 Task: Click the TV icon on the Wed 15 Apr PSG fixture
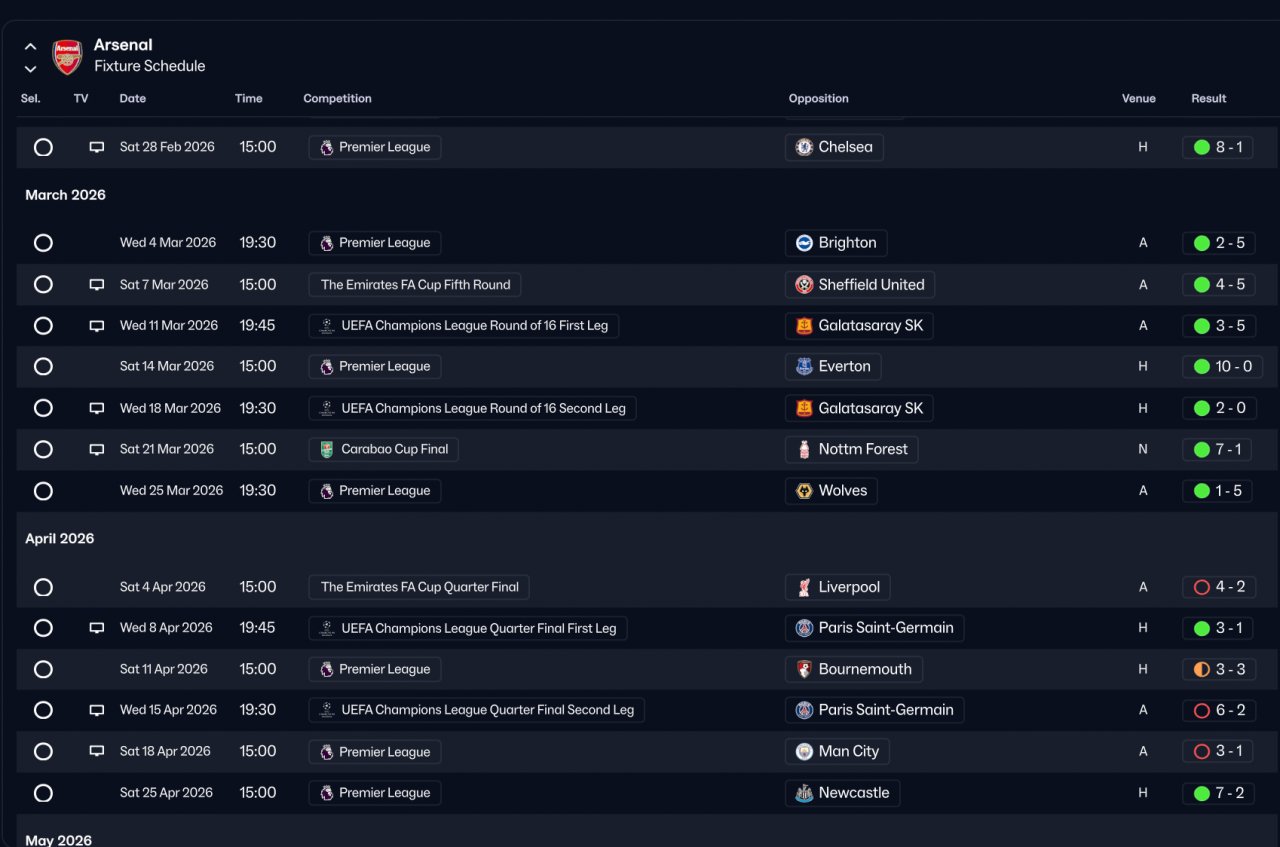point(97,710)
